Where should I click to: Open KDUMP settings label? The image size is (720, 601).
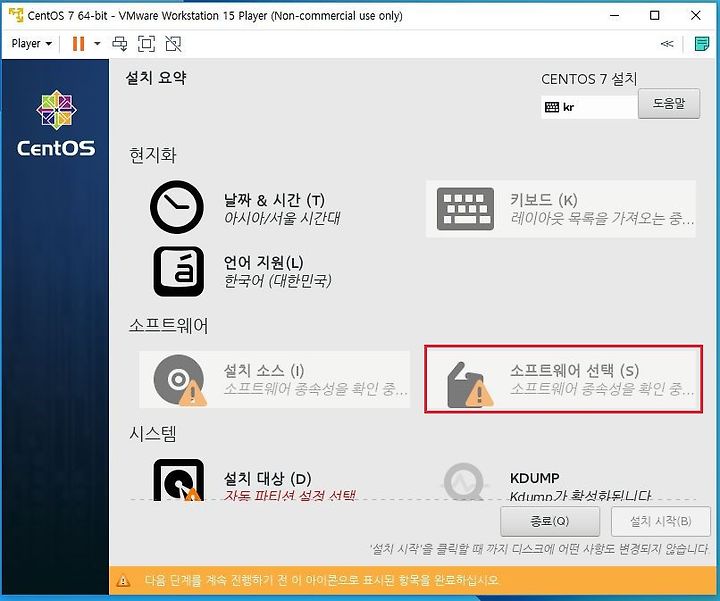coord(534,478)
